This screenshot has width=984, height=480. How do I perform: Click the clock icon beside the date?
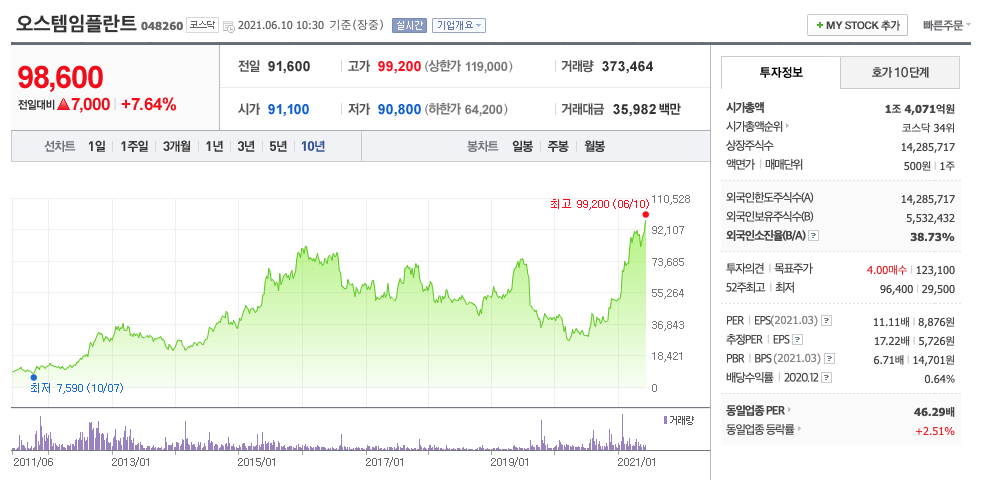click(229, 26)
